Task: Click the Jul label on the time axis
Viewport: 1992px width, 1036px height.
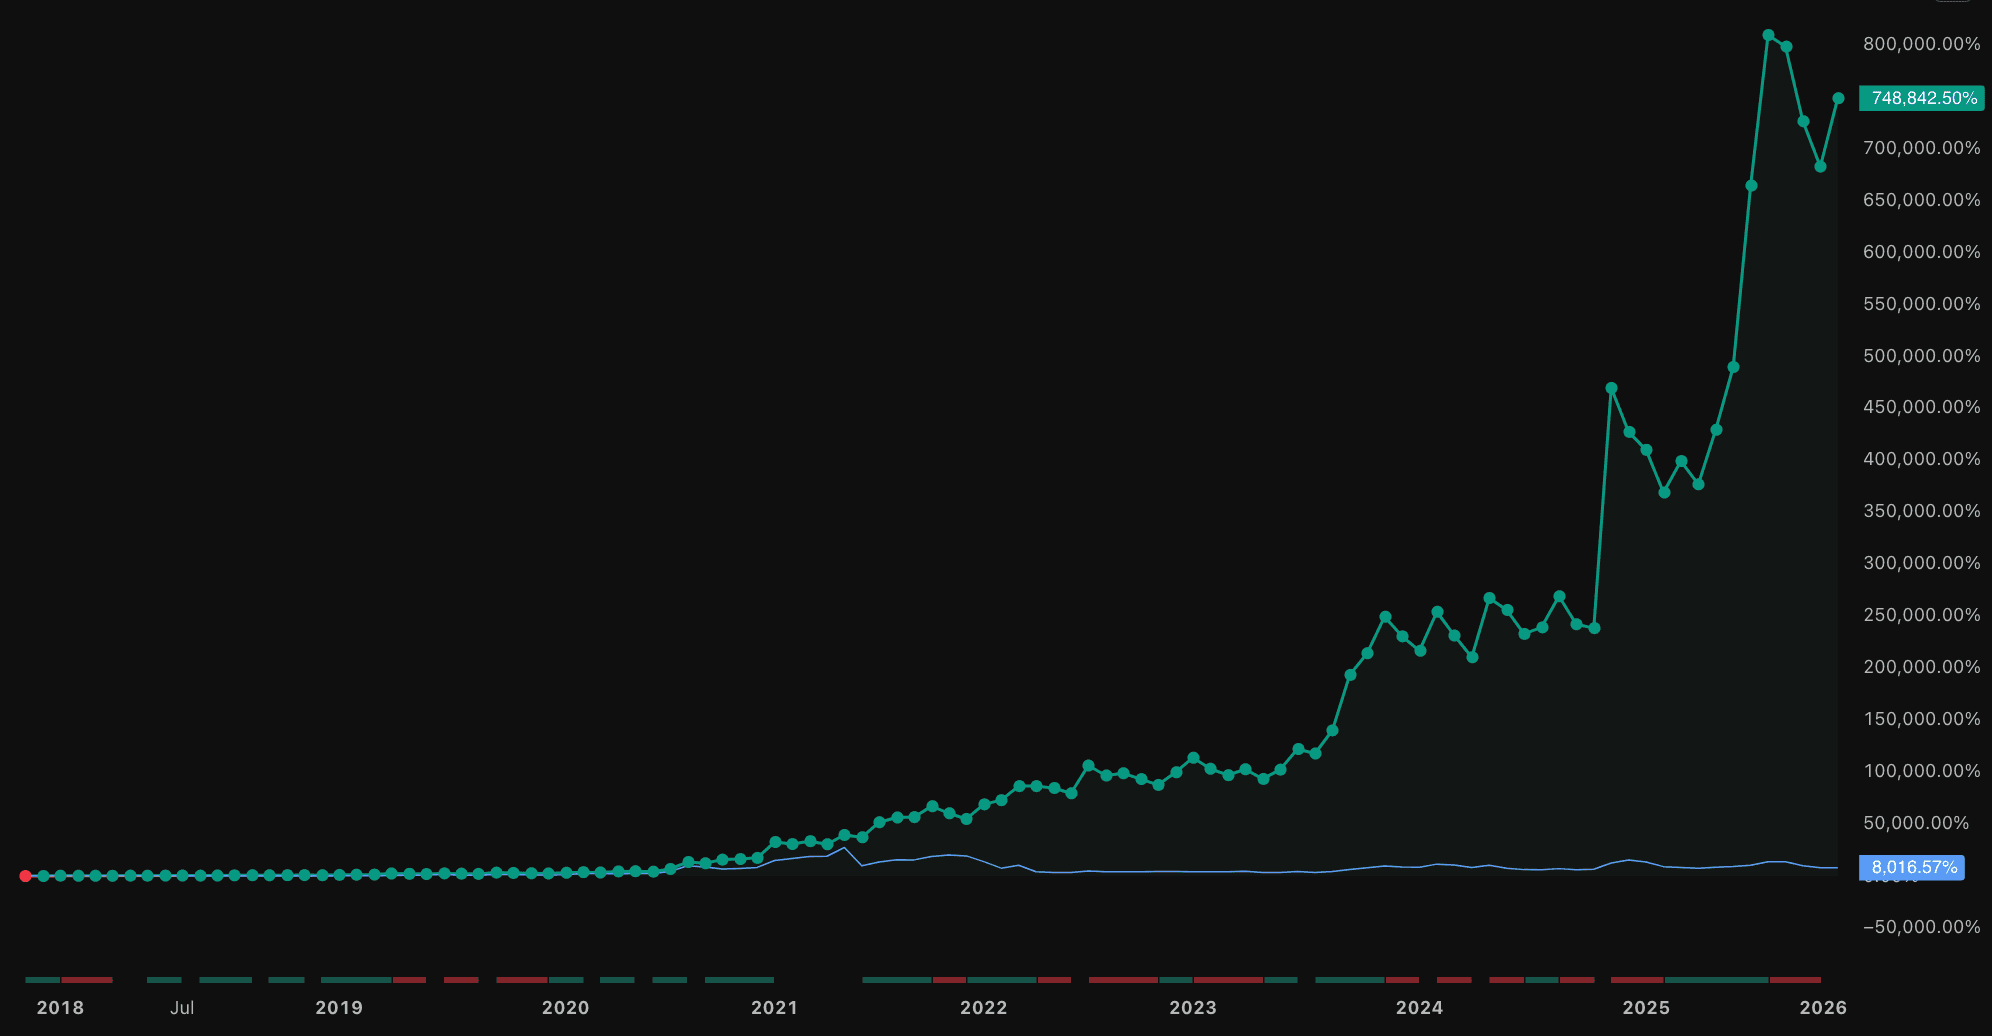Action: [181, 1009]
